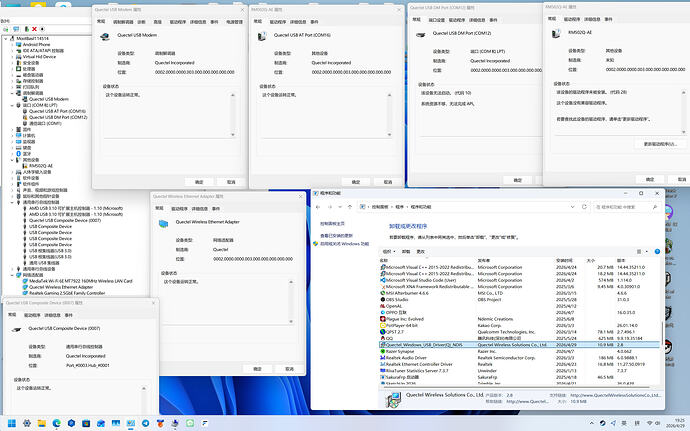The image size is (690, 431).
Task: Click search box in Programs and Features window
Action: (x=626, y=206)
